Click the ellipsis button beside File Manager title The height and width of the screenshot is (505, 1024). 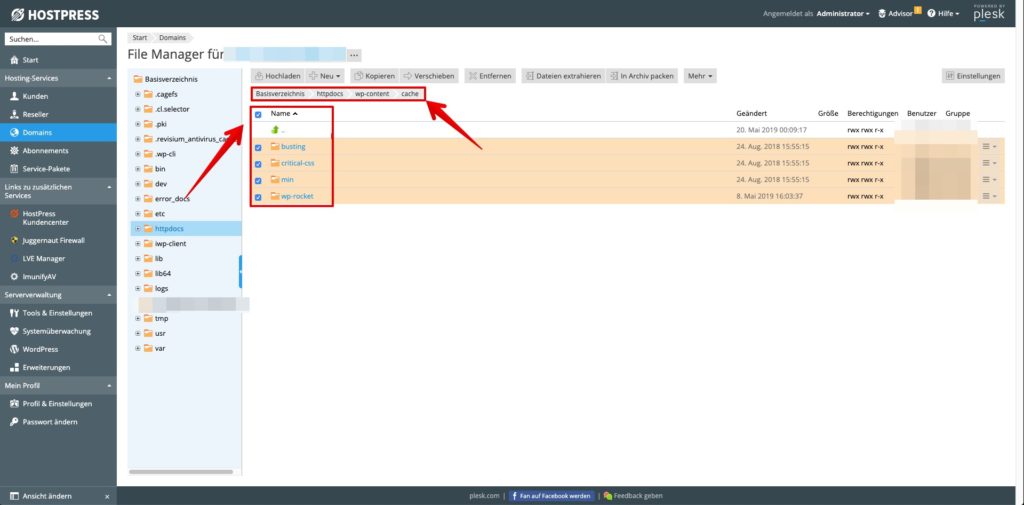coord(353,55)
